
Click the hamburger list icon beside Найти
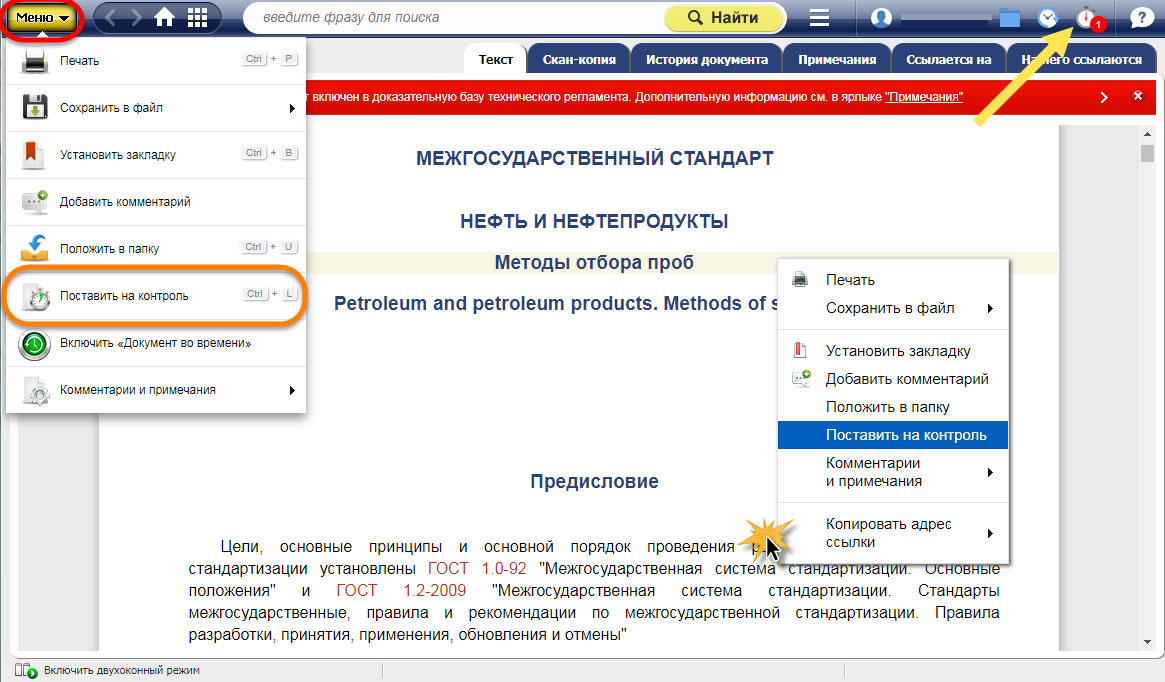tap(819, 17)
